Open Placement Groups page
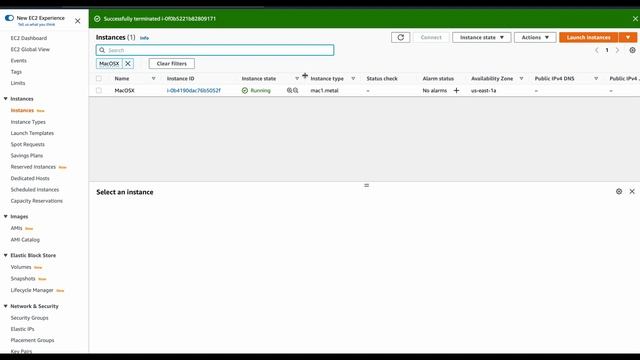 pos(32,340)
